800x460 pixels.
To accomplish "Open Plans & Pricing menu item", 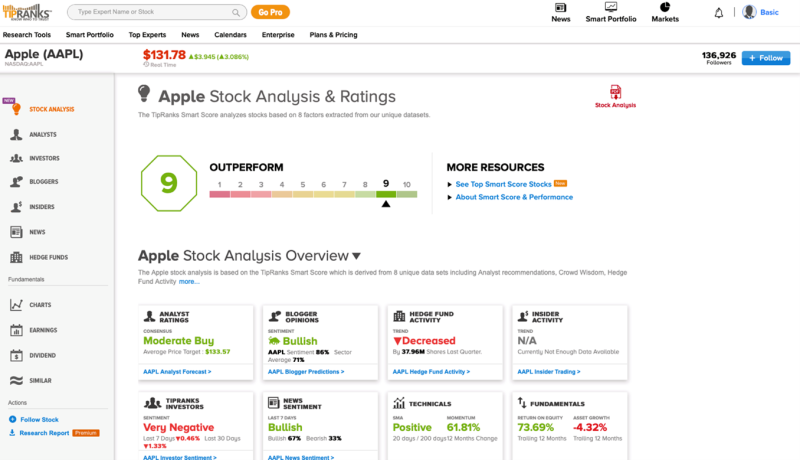I will (333, 35).
